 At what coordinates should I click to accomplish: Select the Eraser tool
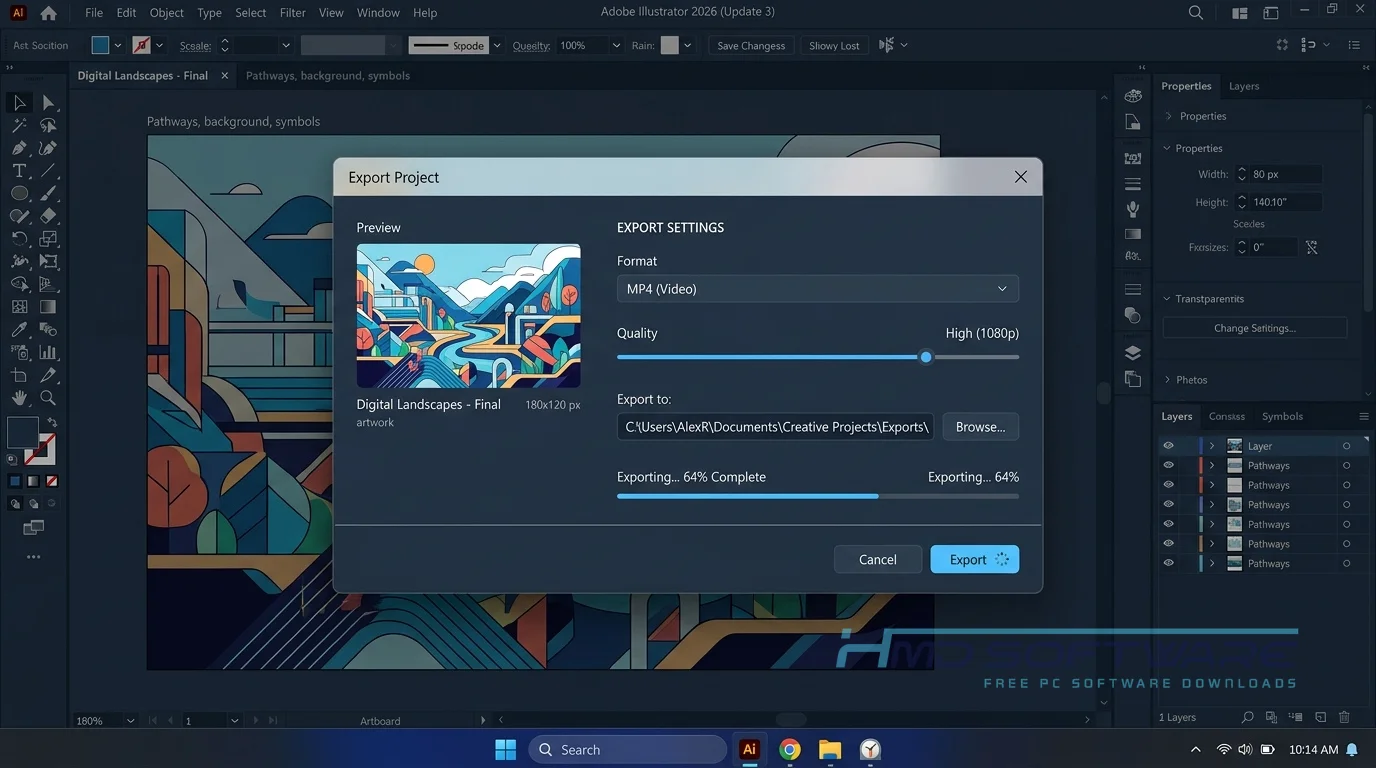(48, 216)
